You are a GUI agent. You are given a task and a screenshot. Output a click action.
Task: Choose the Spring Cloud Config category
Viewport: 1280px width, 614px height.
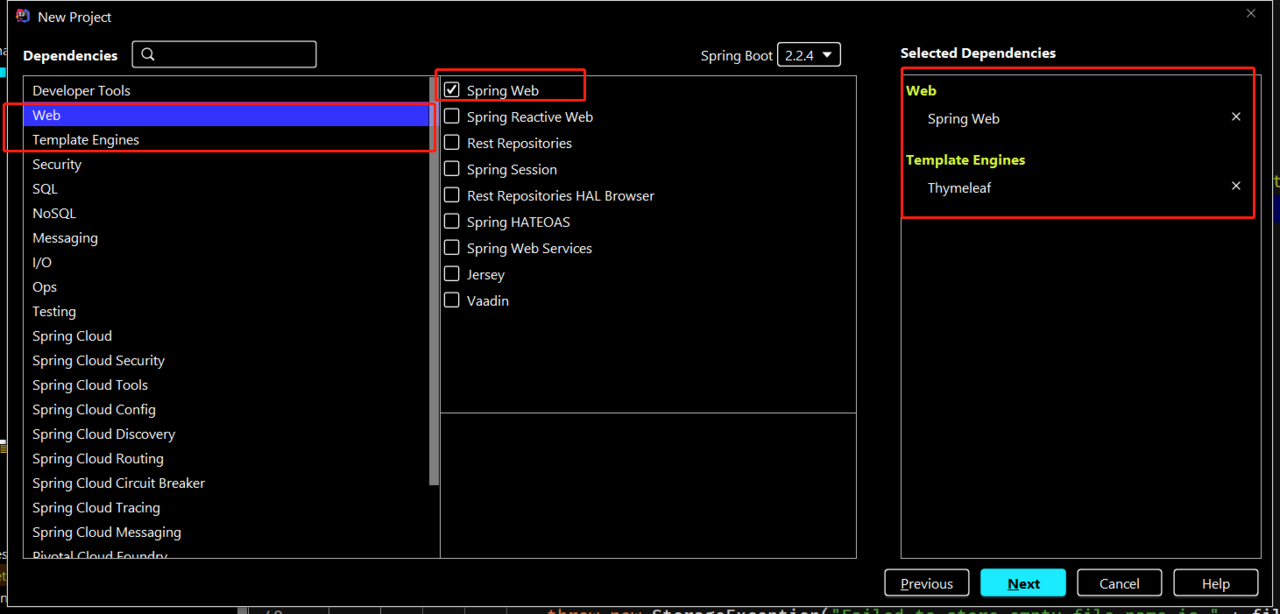tap(227, 409)
